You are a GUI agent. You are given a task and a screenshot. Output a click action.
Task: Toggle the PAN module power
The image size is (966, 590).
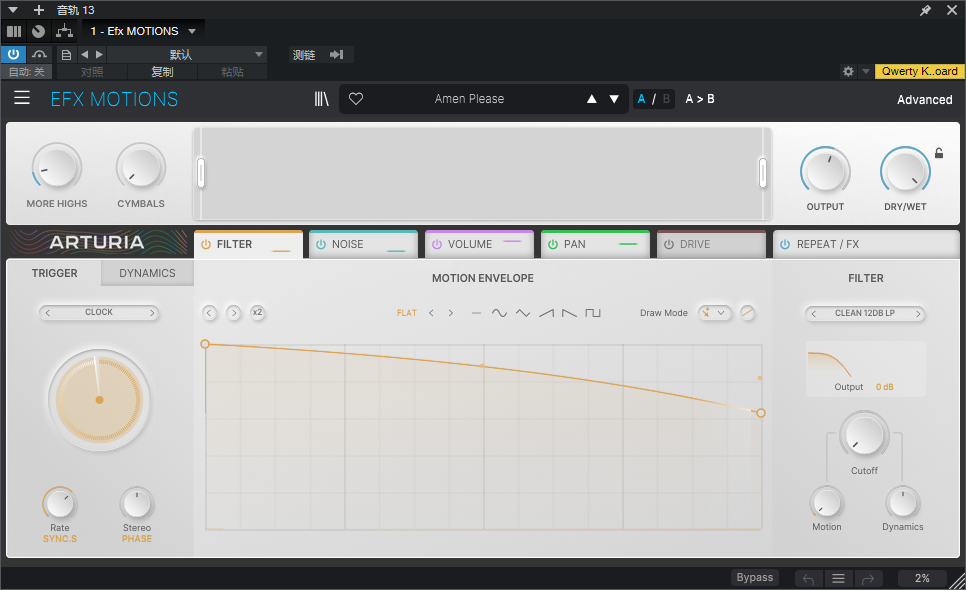pos(553,244)
